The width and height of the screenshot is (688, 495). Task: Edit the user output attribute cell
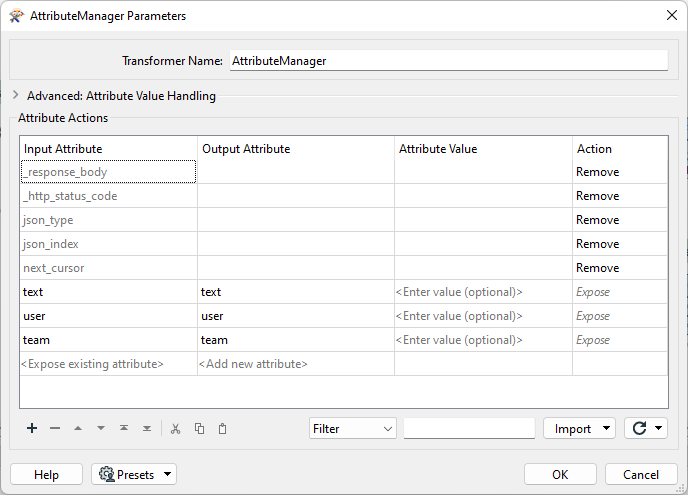tap(296, 316)
